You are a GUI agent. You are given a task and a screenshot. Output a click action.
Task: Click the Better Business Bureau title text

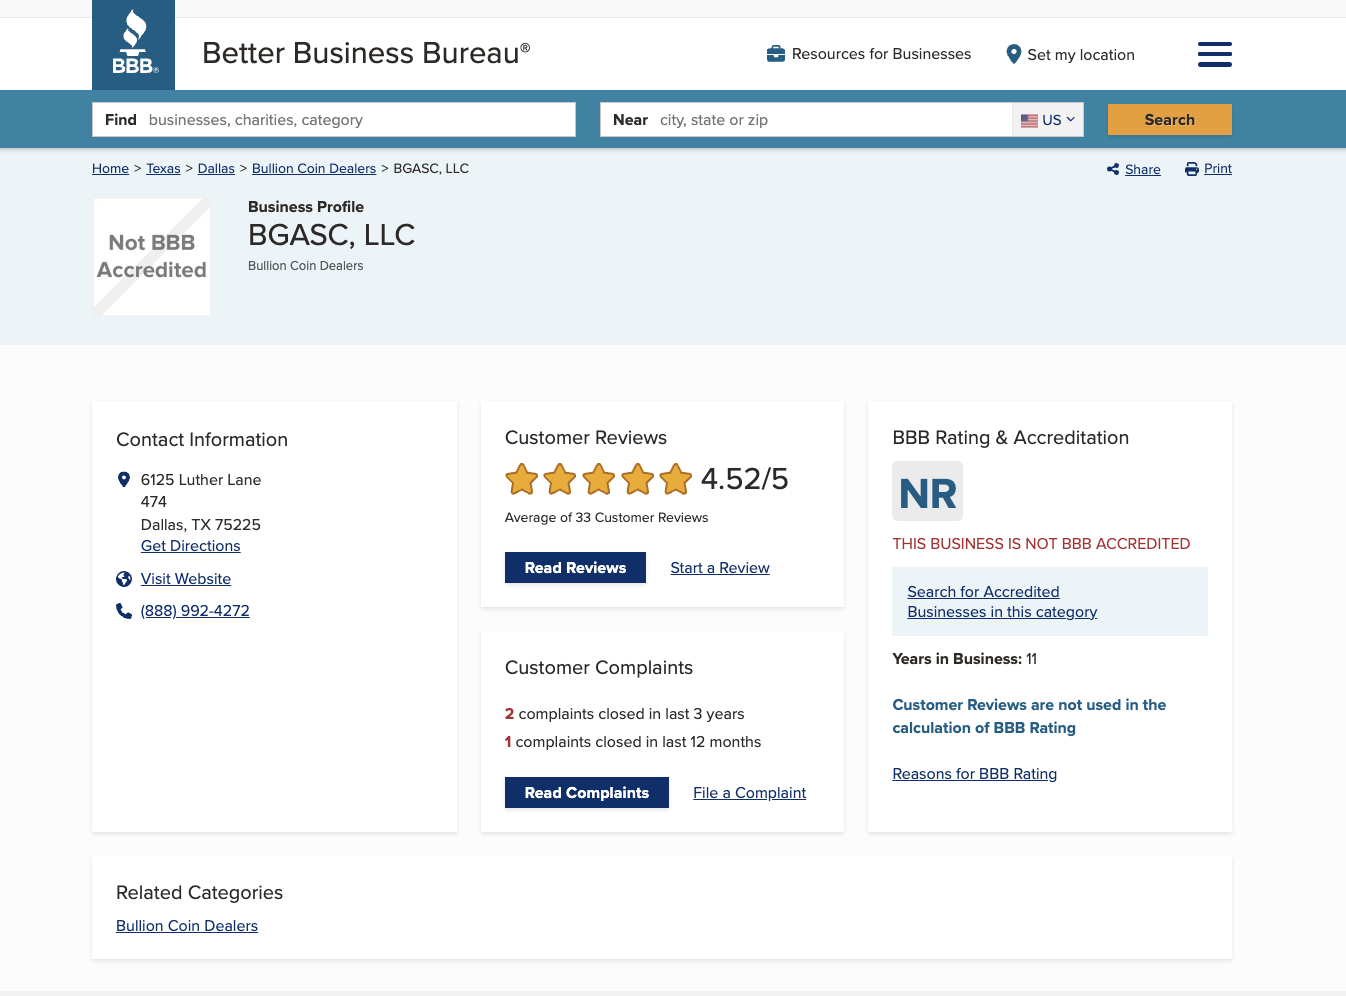366,53
